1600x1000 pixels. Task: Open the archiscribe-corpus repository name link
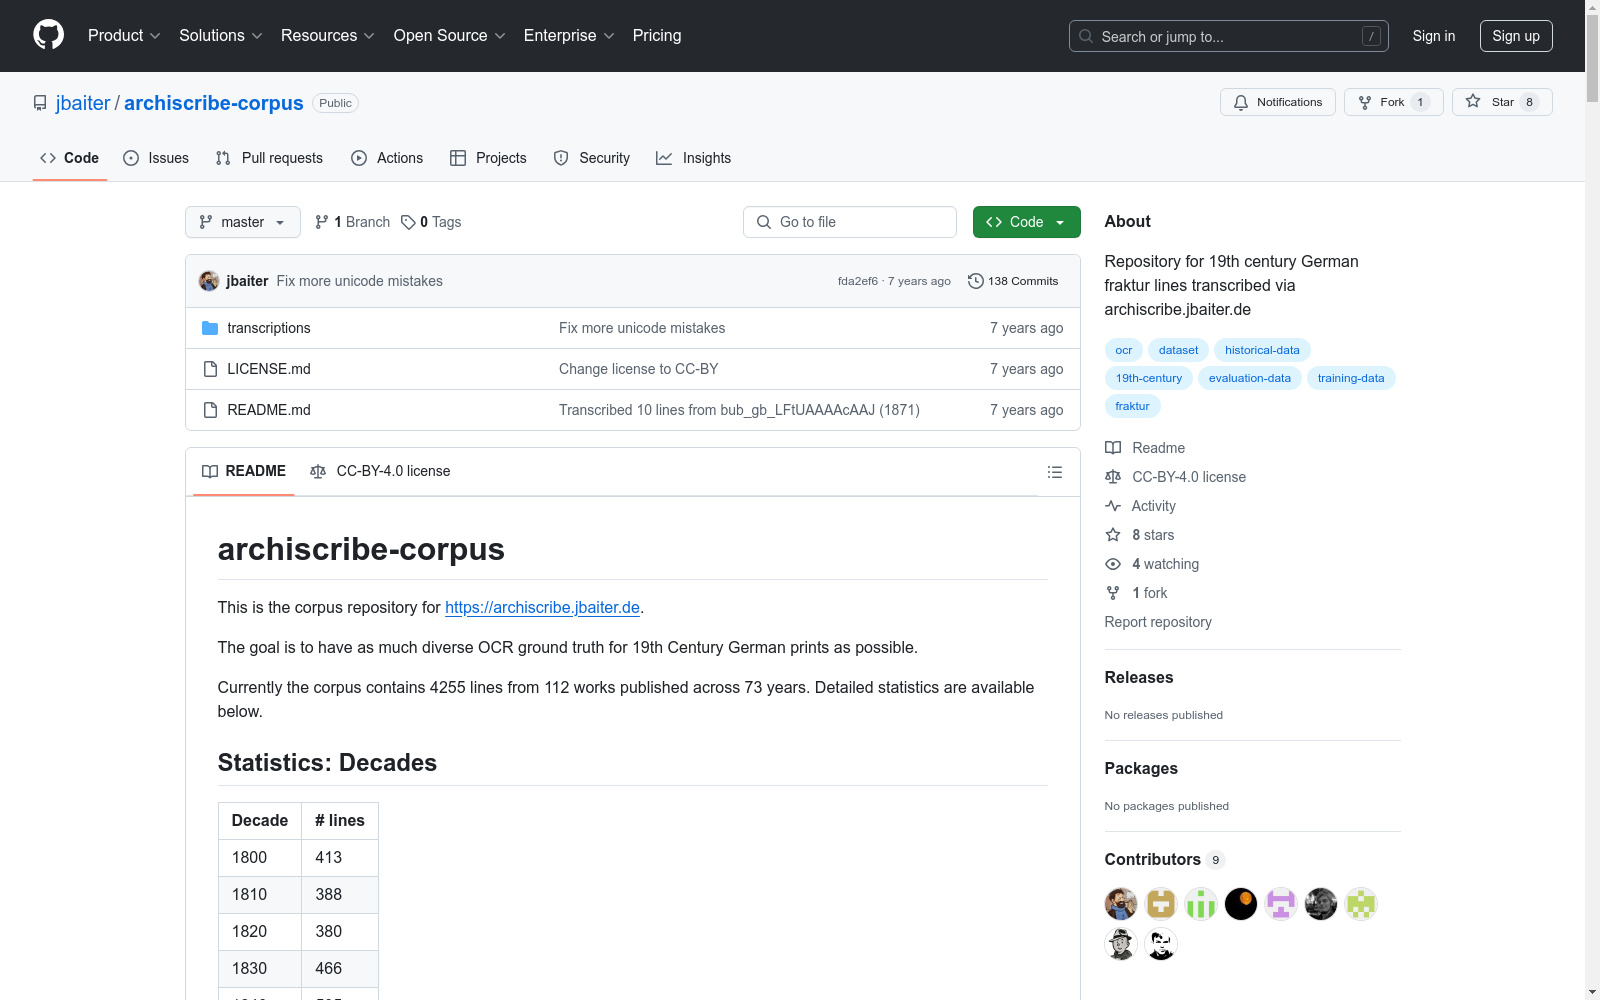pos(214,103)
